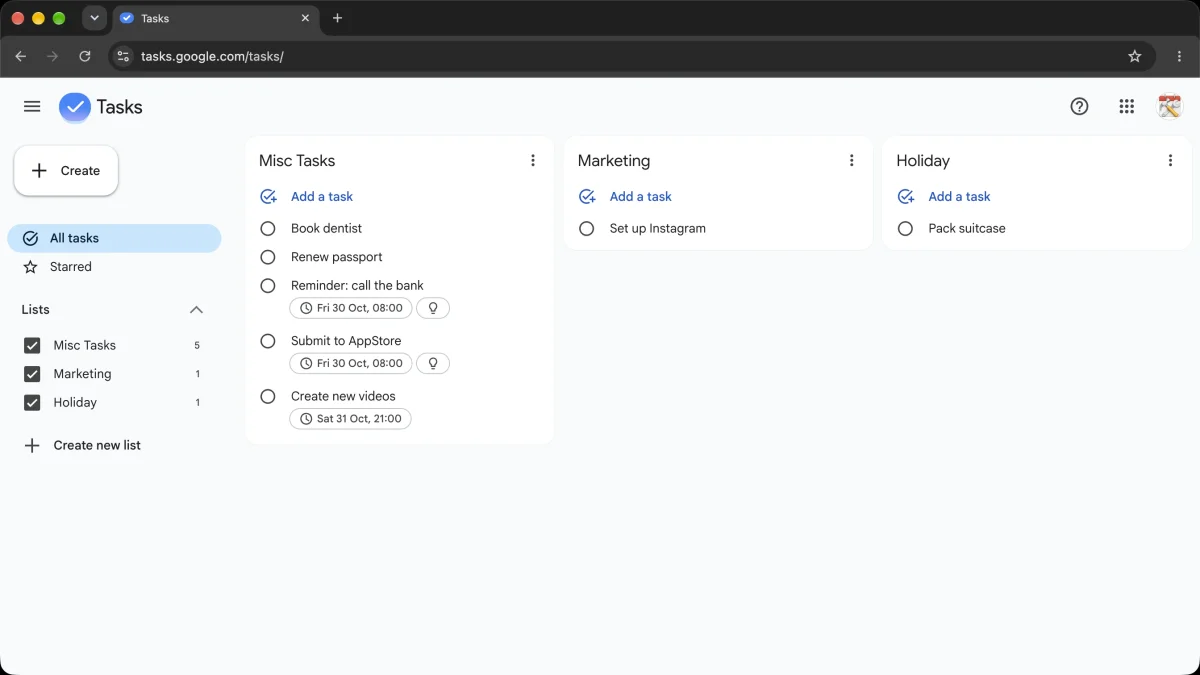Viewport: 1200px width, 675px height.
Task: Click Create new list
Action: point(82,445)
